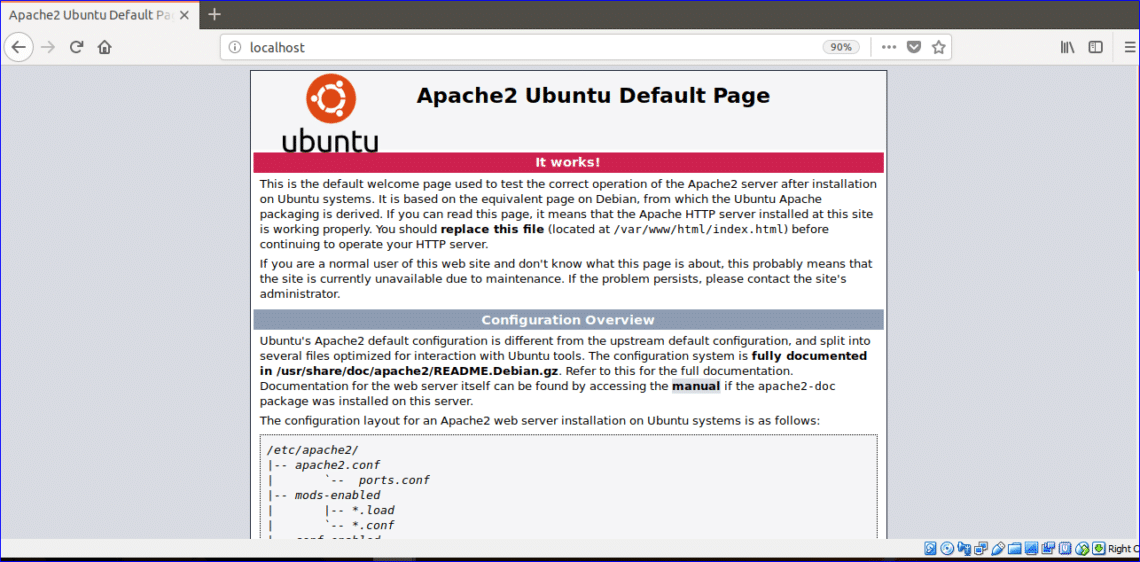Viewport: 1140px width, 562px height.
Task: Go to the Firefox home page
Action: coord(105,47)
